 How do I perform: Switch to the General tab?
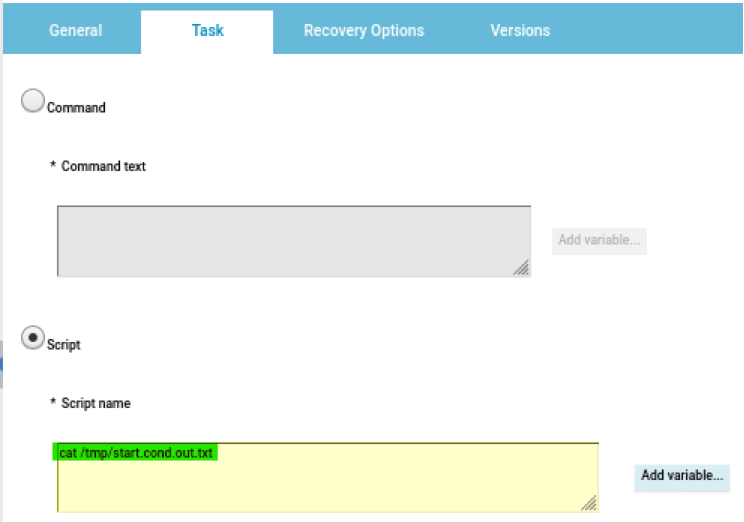coord(75,30)
